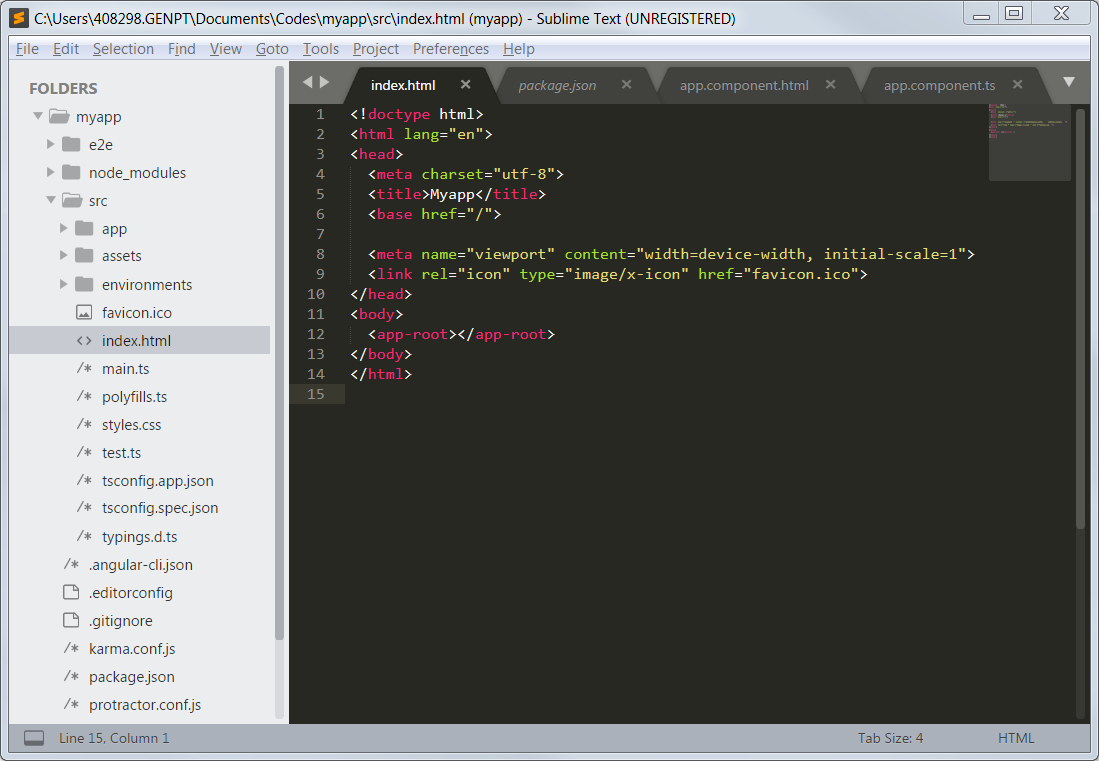Switch to the app.component.ts tab

pyautogui.click(x=939, y=86)
